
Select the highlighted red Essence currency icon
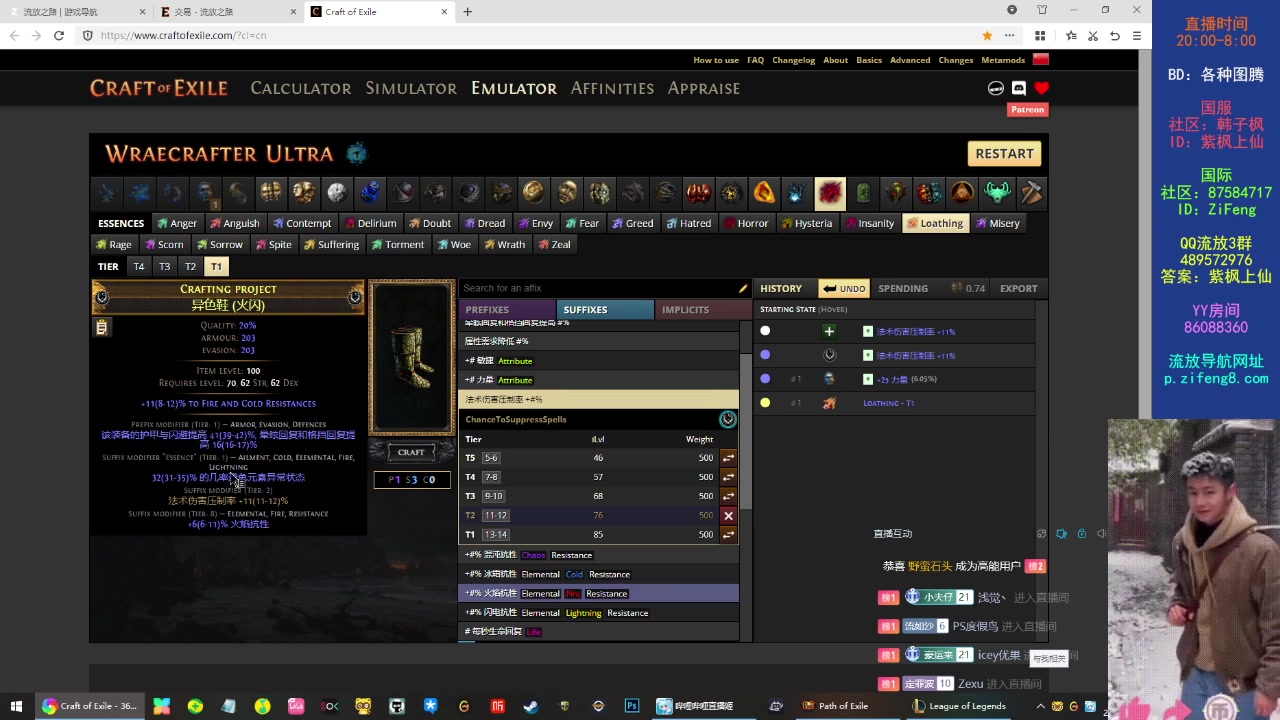coord(830,192)
